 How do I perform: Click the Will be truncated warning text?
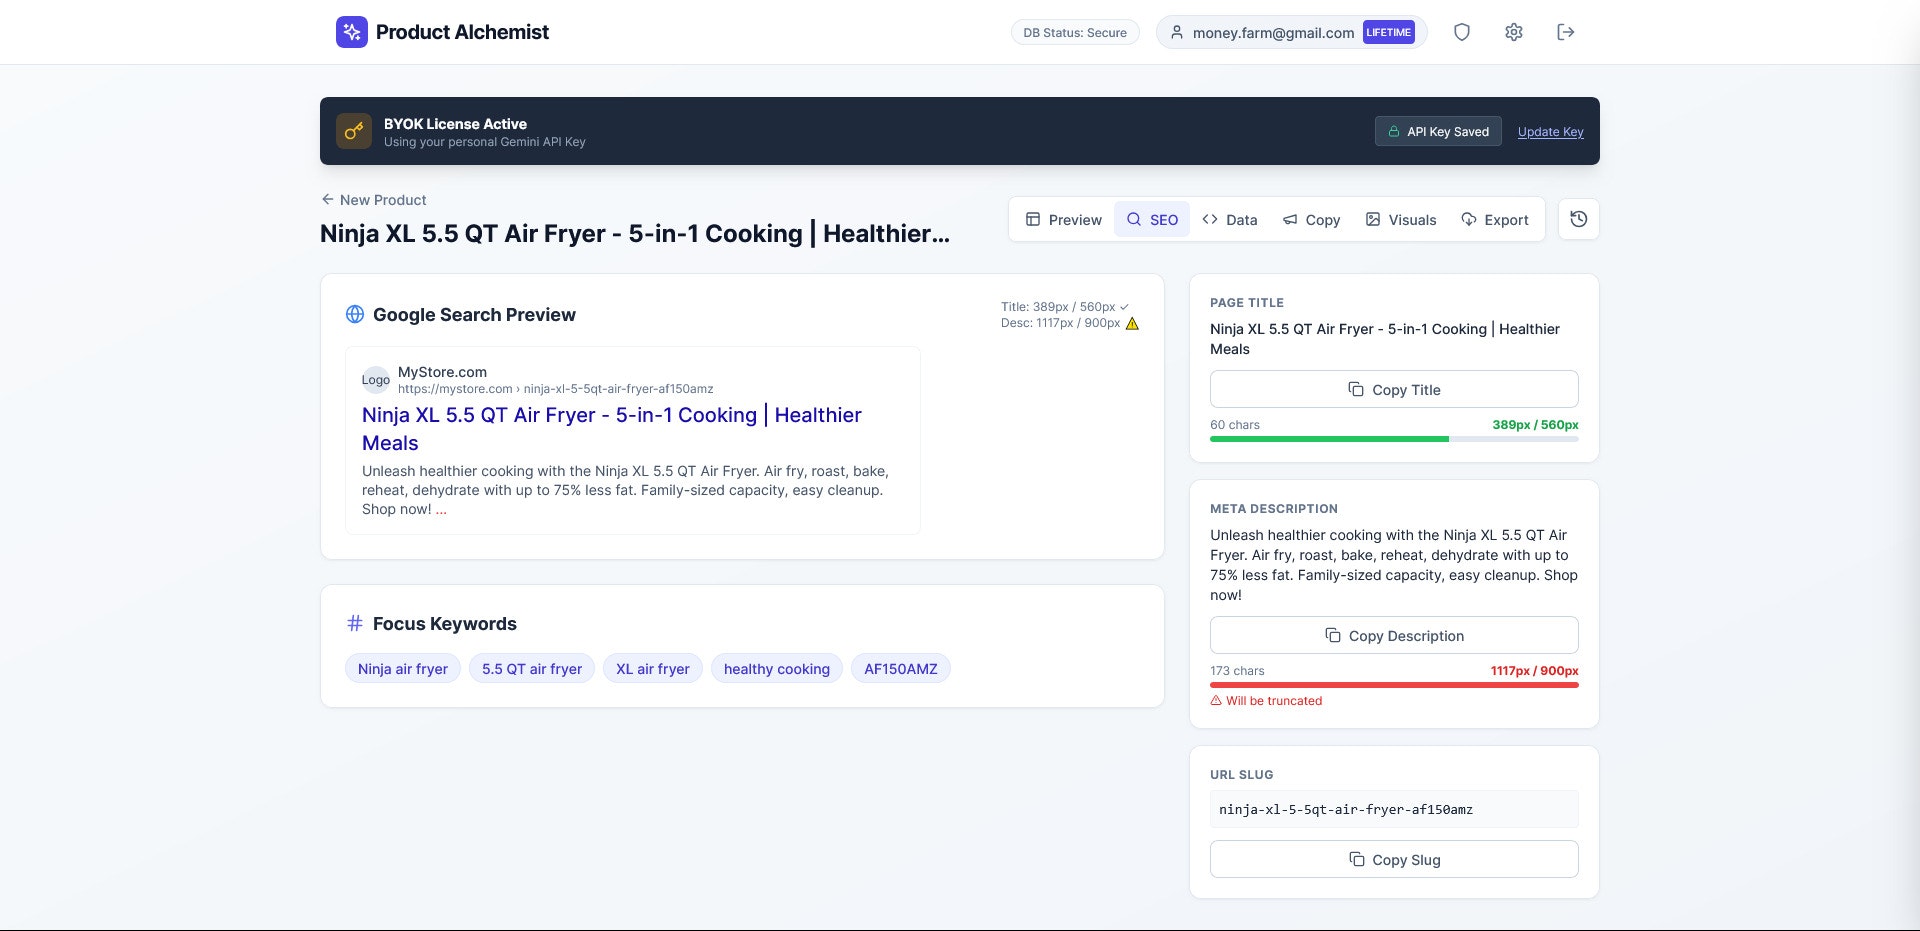1274,700
